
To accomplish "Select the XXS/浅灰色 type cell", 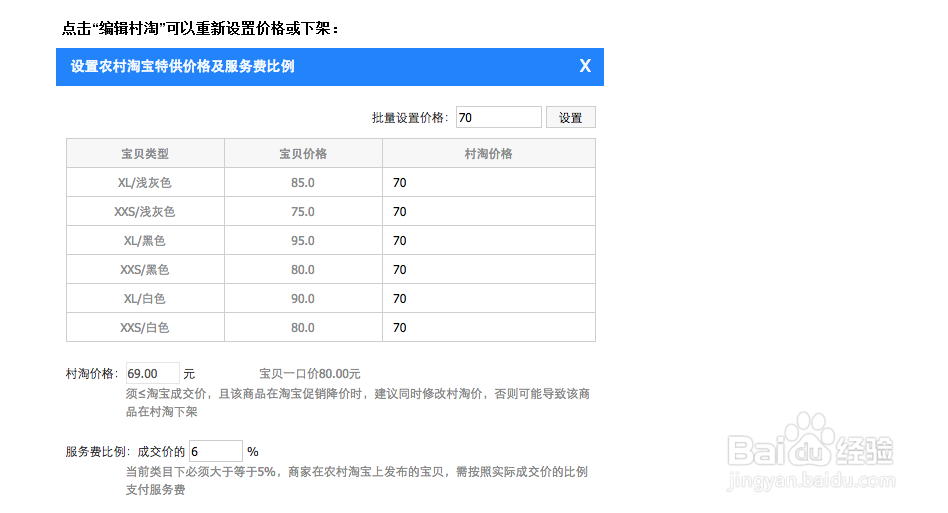I will (x=145, y=211).
